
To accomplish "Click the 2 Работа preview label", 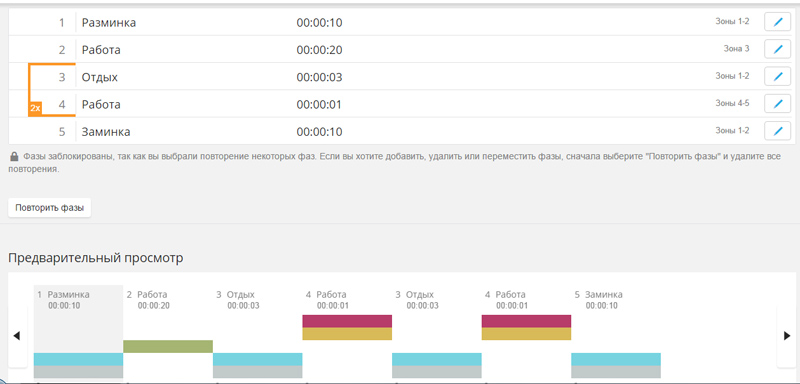I will click(x=146, y=295).
